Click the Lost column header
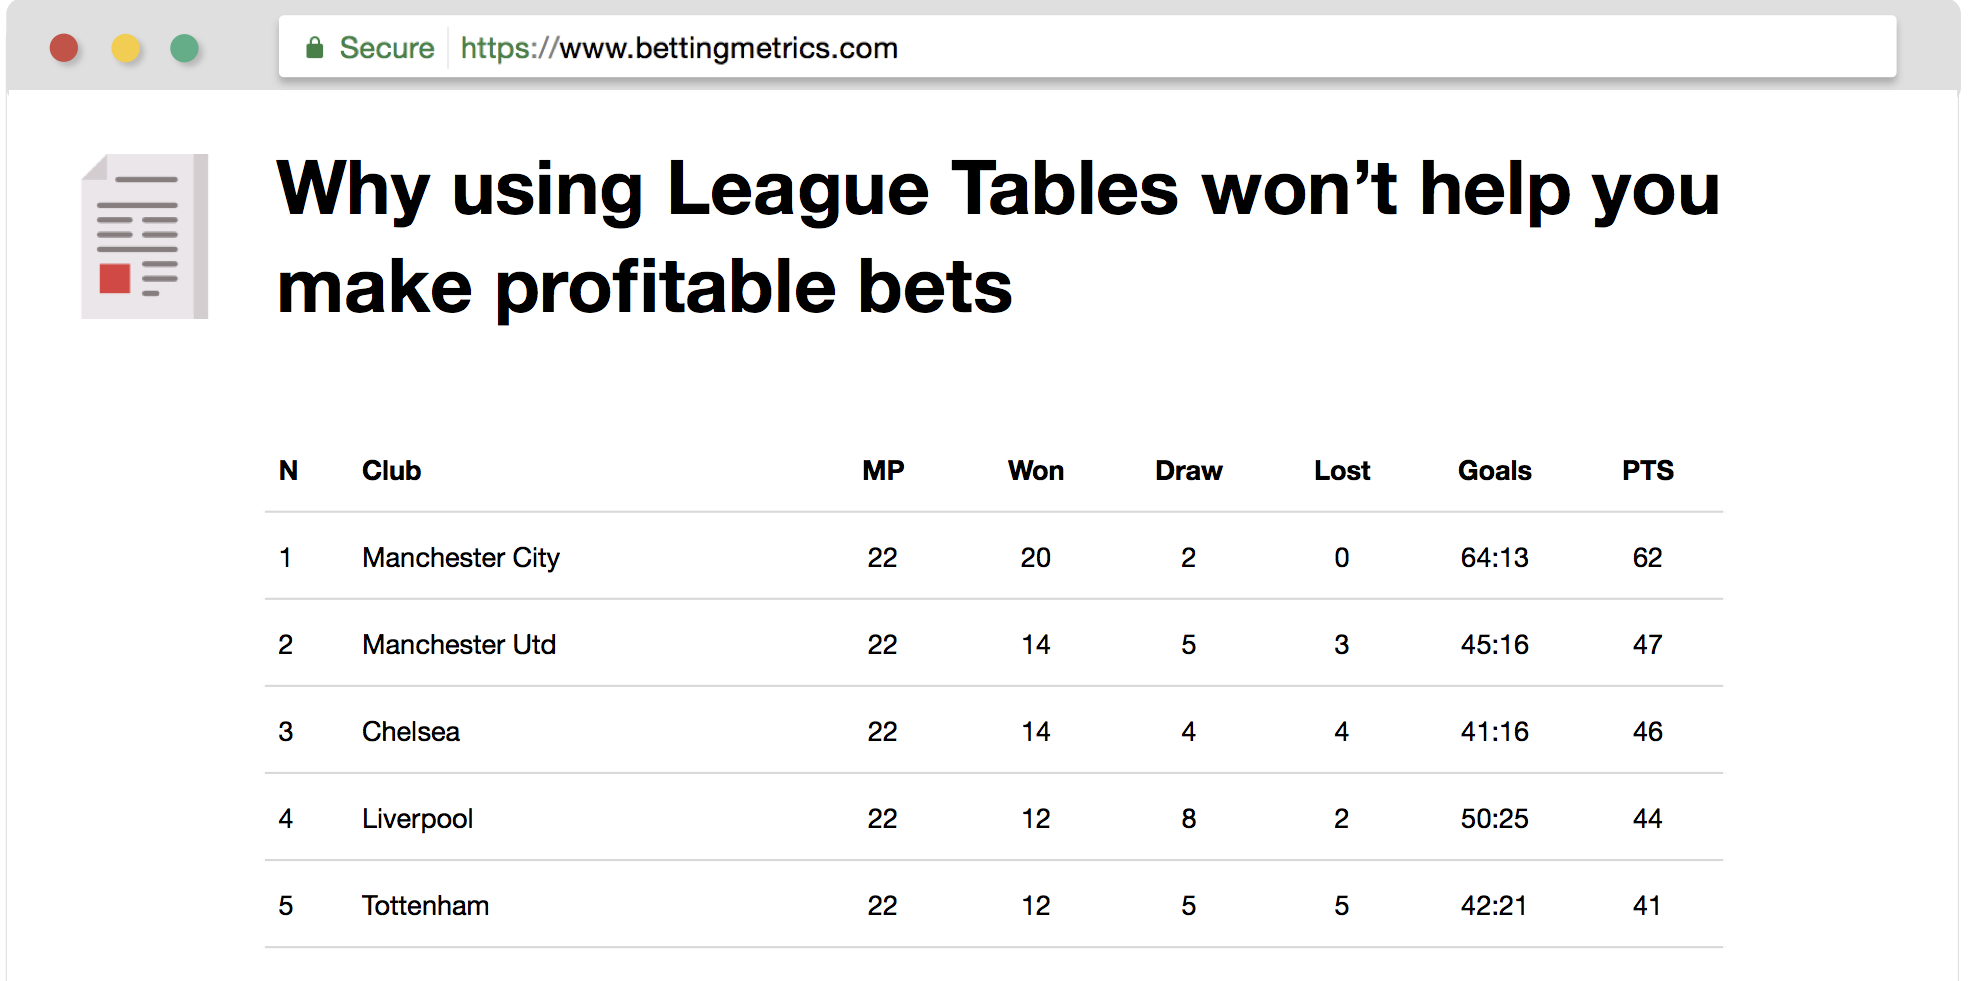The width and height of the screenshot is (1968, 981). click(1341, 470)
